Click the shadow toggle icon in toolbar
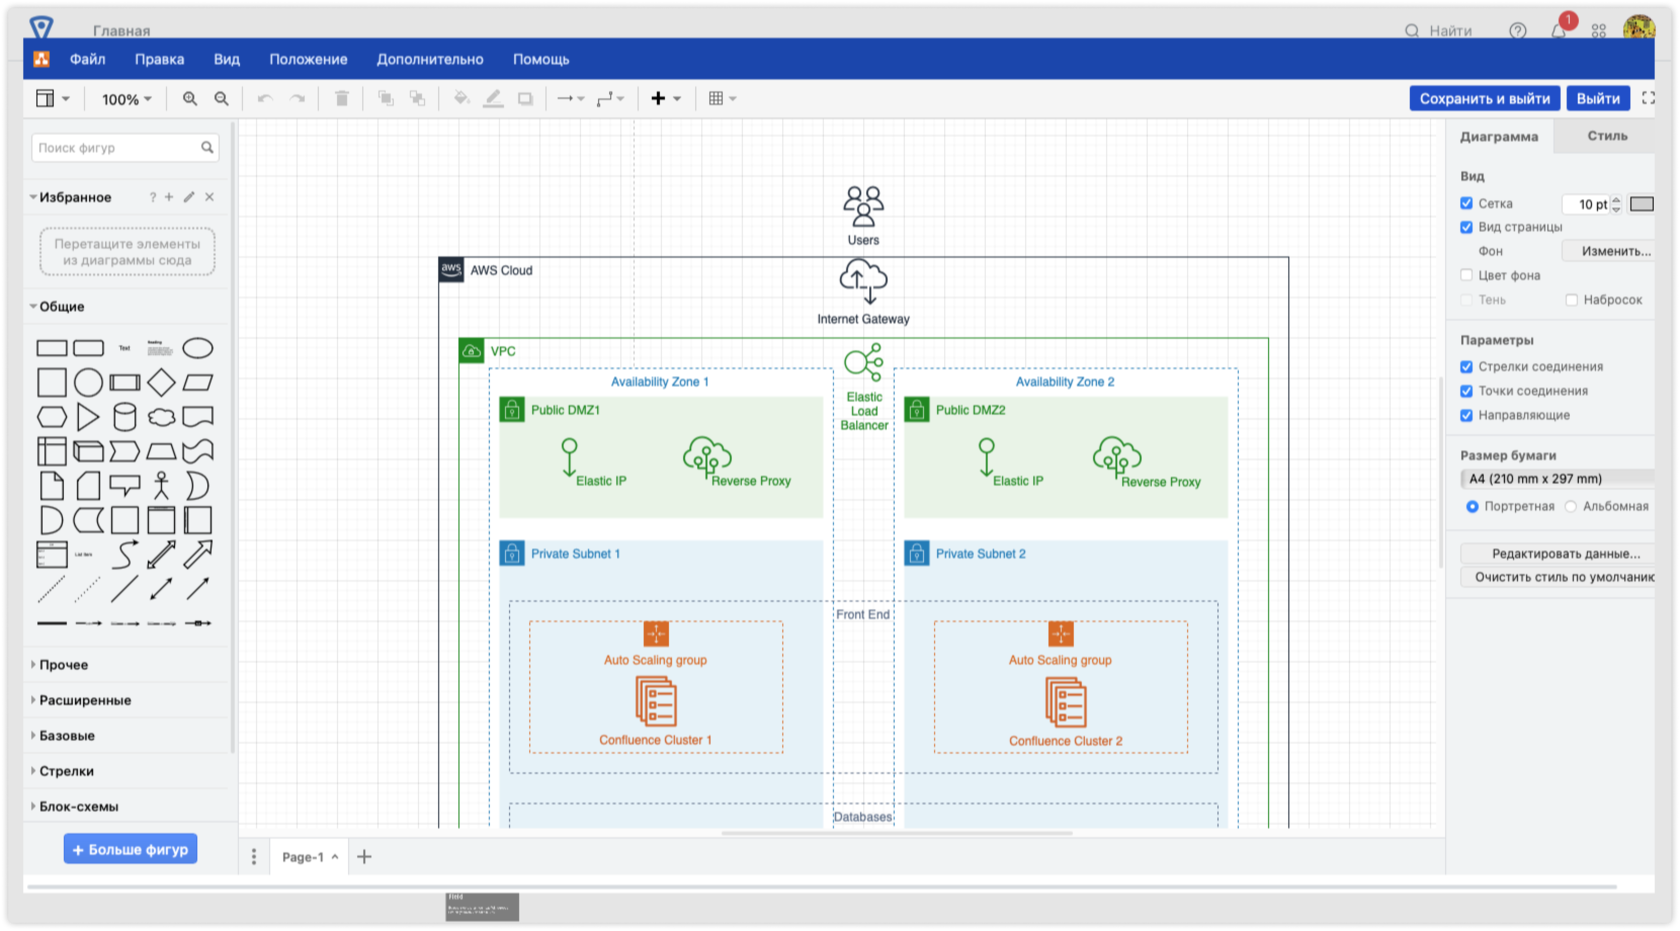 525,99
